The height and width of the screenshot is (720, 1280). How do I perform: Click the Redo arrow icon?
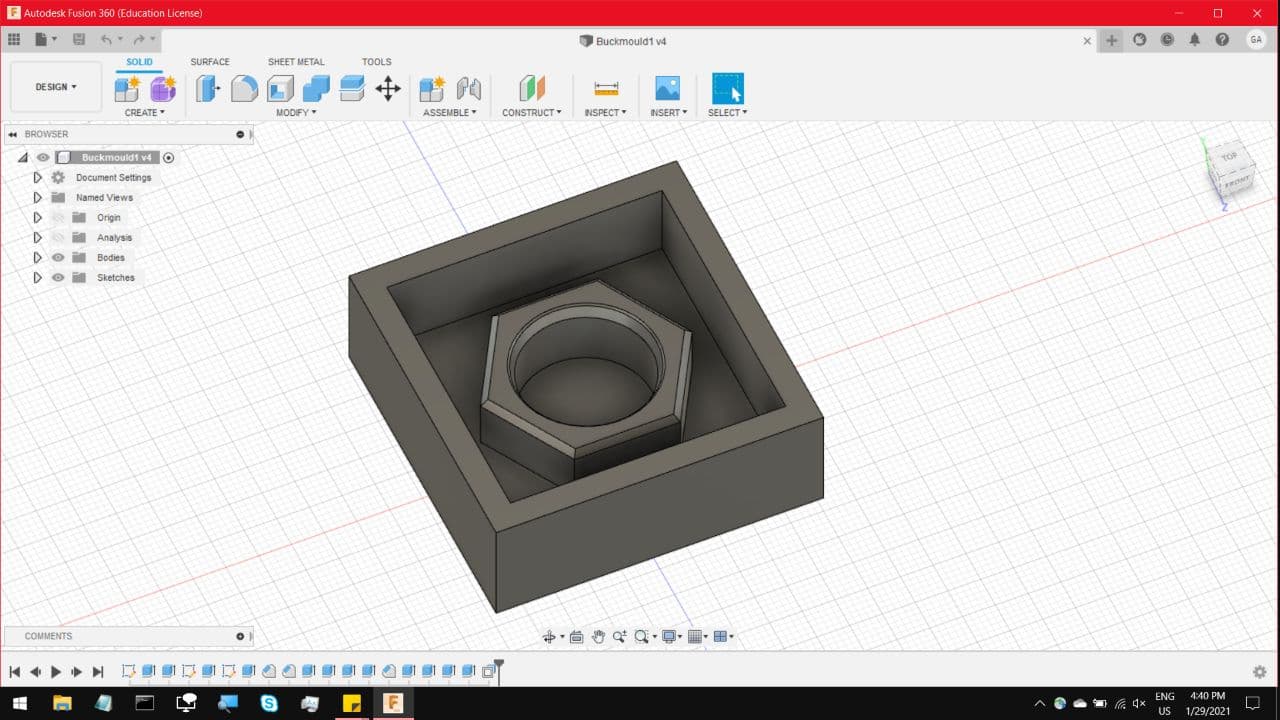coord(139,40)
